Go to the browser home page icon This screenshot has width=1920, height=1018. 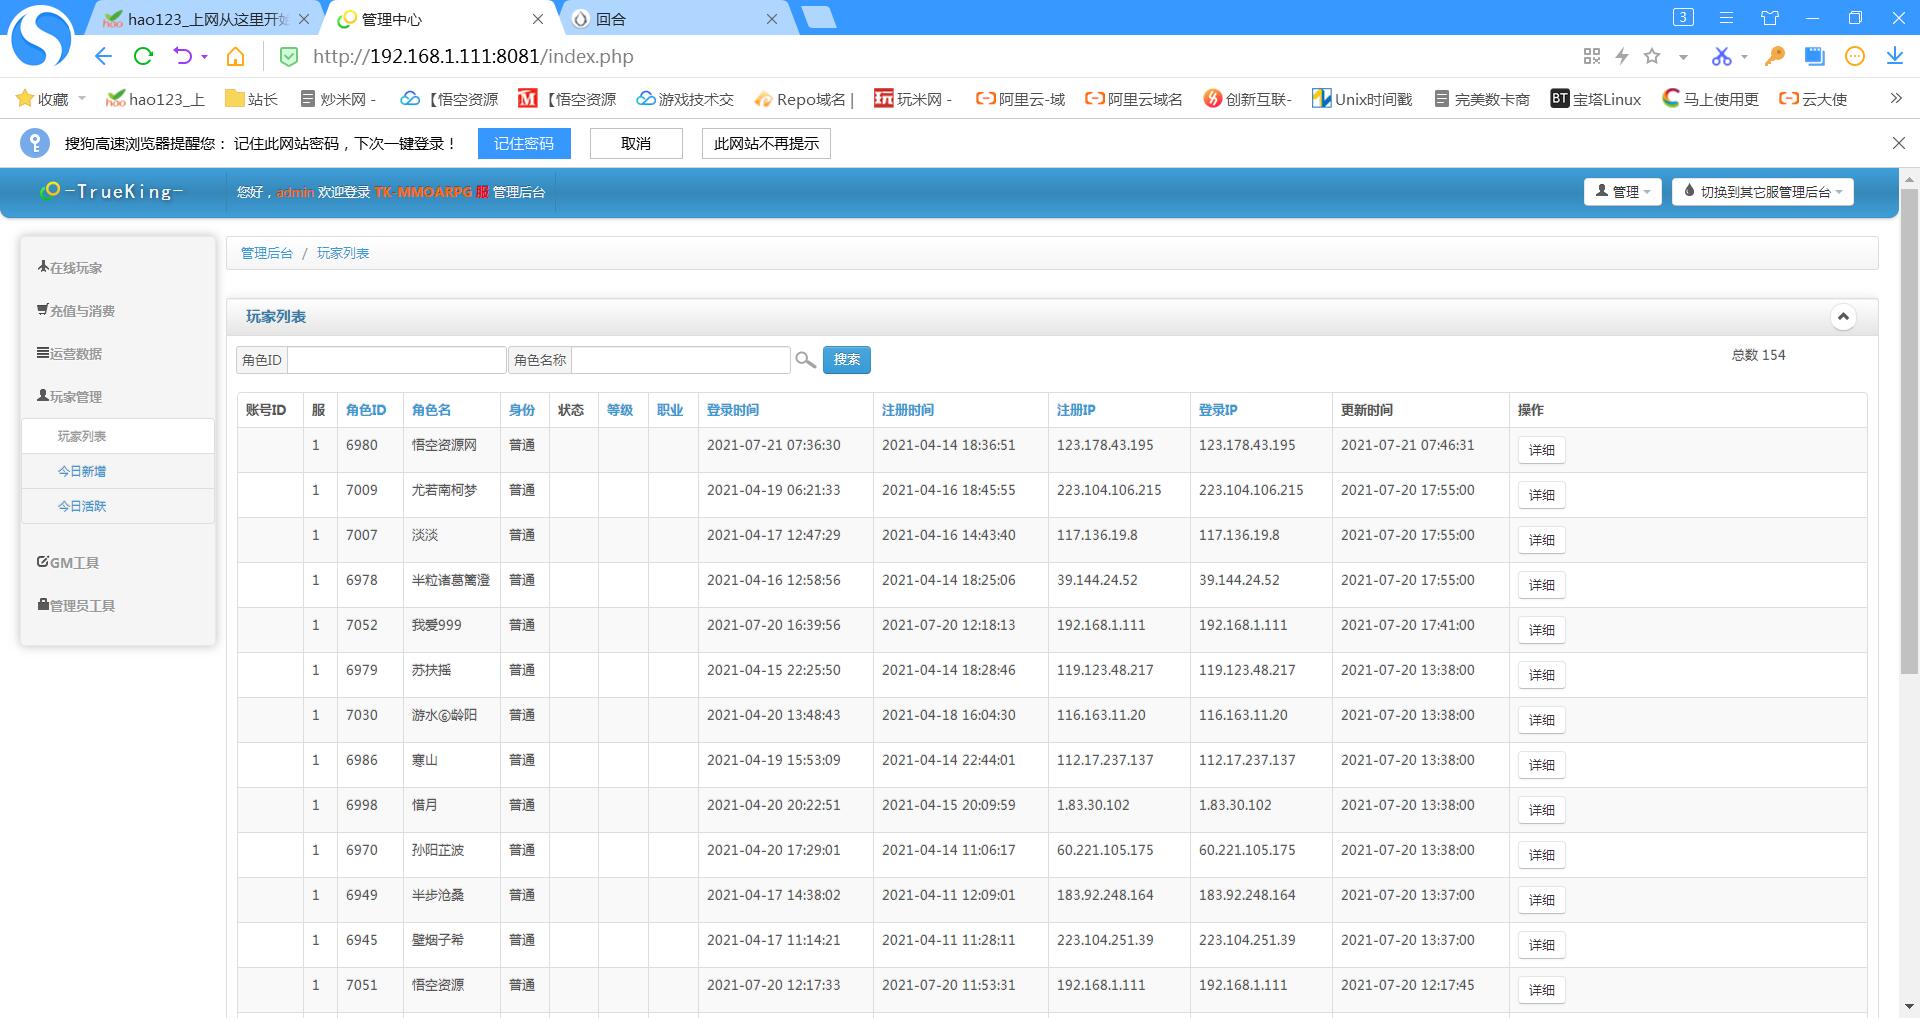[x=235, y=57]
